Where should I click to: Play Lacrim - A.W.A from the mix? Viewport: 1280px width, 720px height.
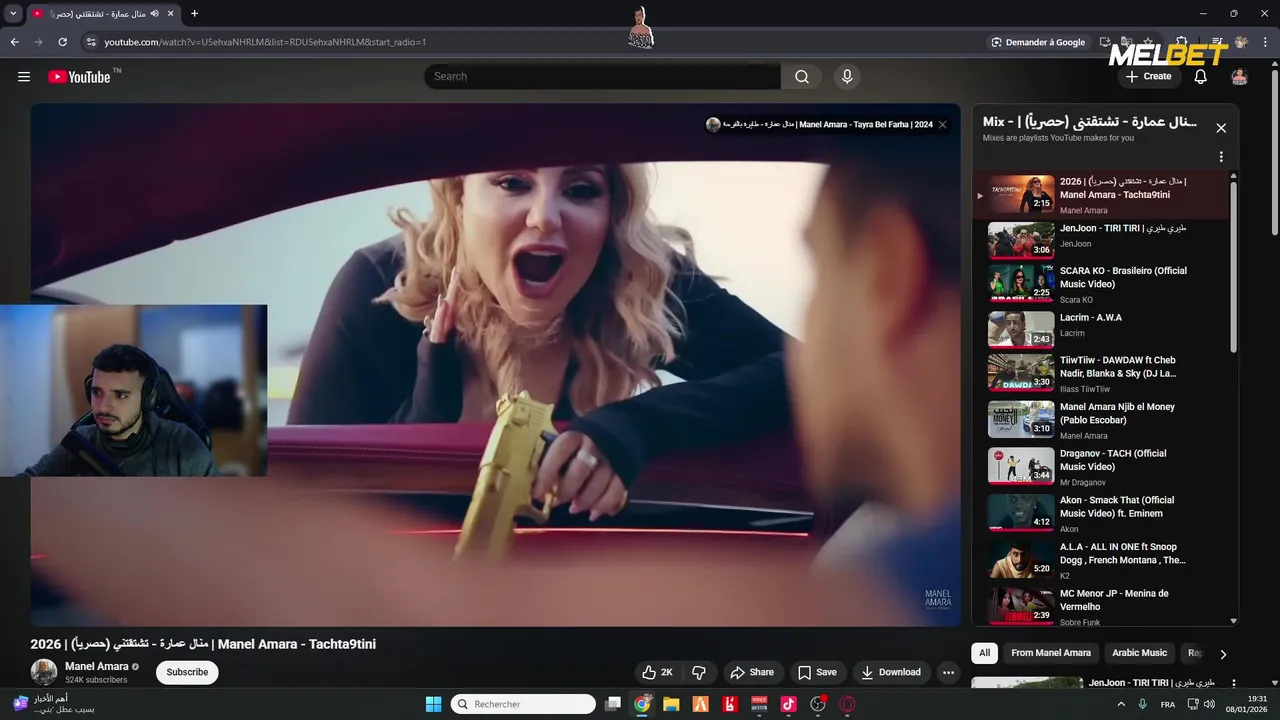coord(1100,329)
